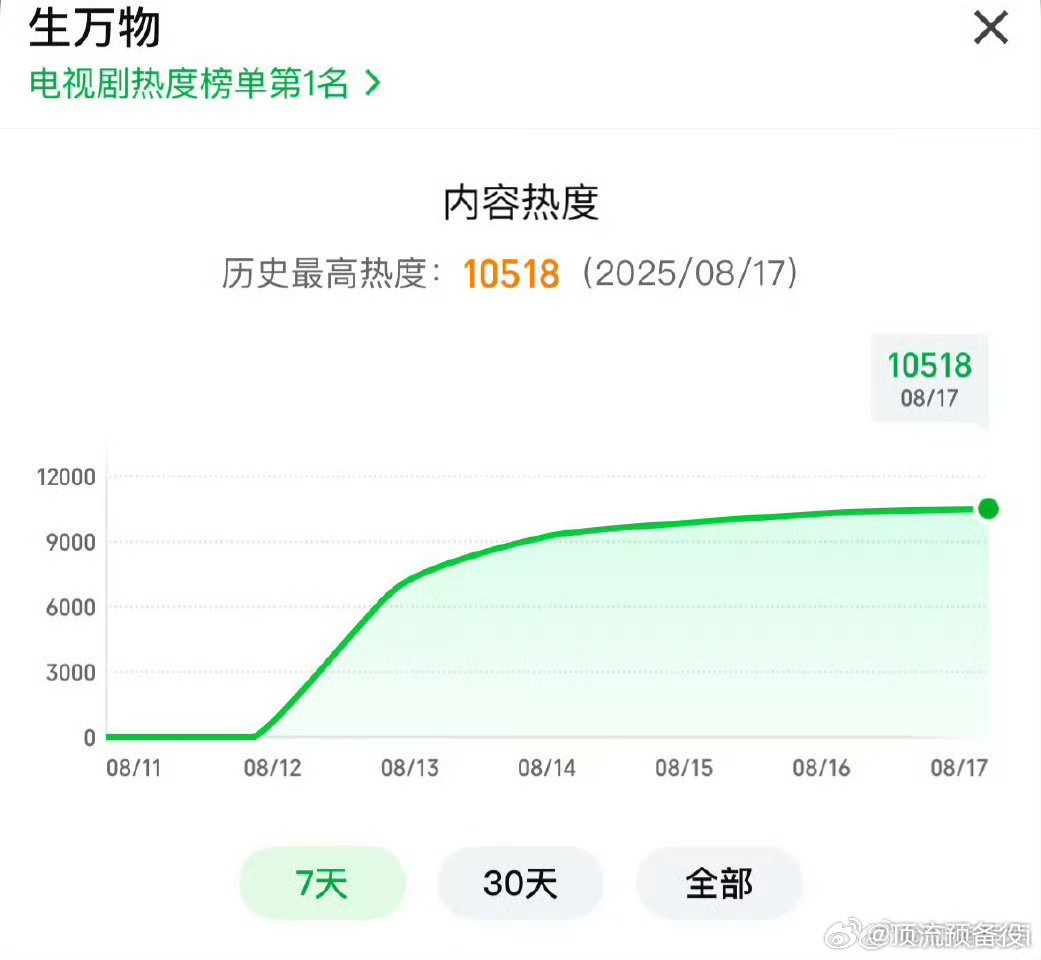Click the (2025/08/17) date text
The image size is (1041, 960).
click(x=690, y=273)
